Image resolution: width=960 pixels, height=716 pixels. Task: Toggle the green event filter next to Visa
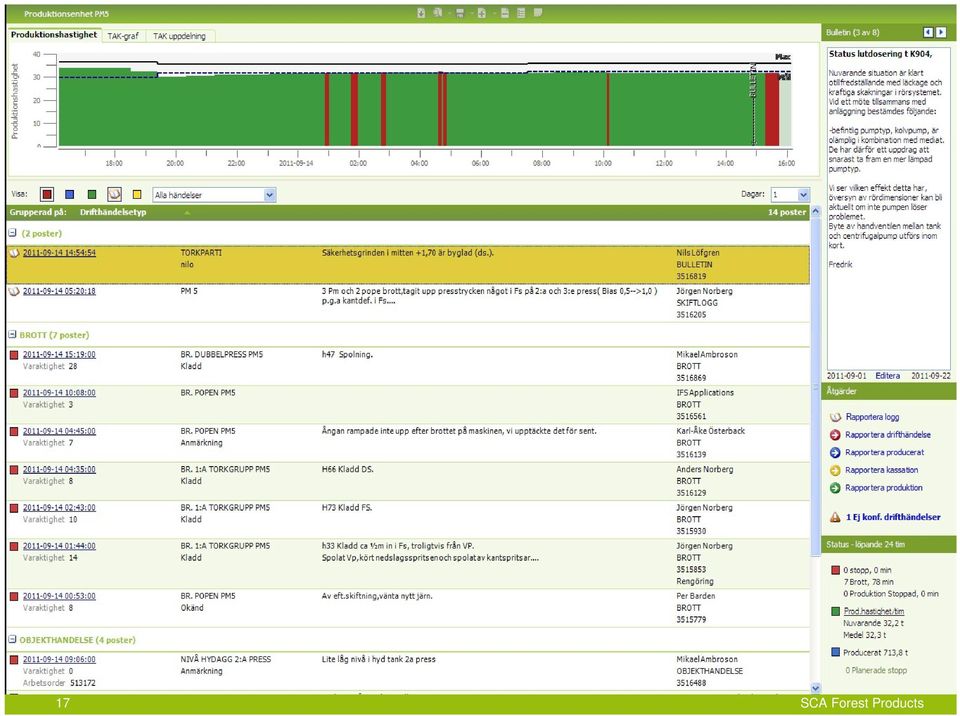(x=92, y=195)
